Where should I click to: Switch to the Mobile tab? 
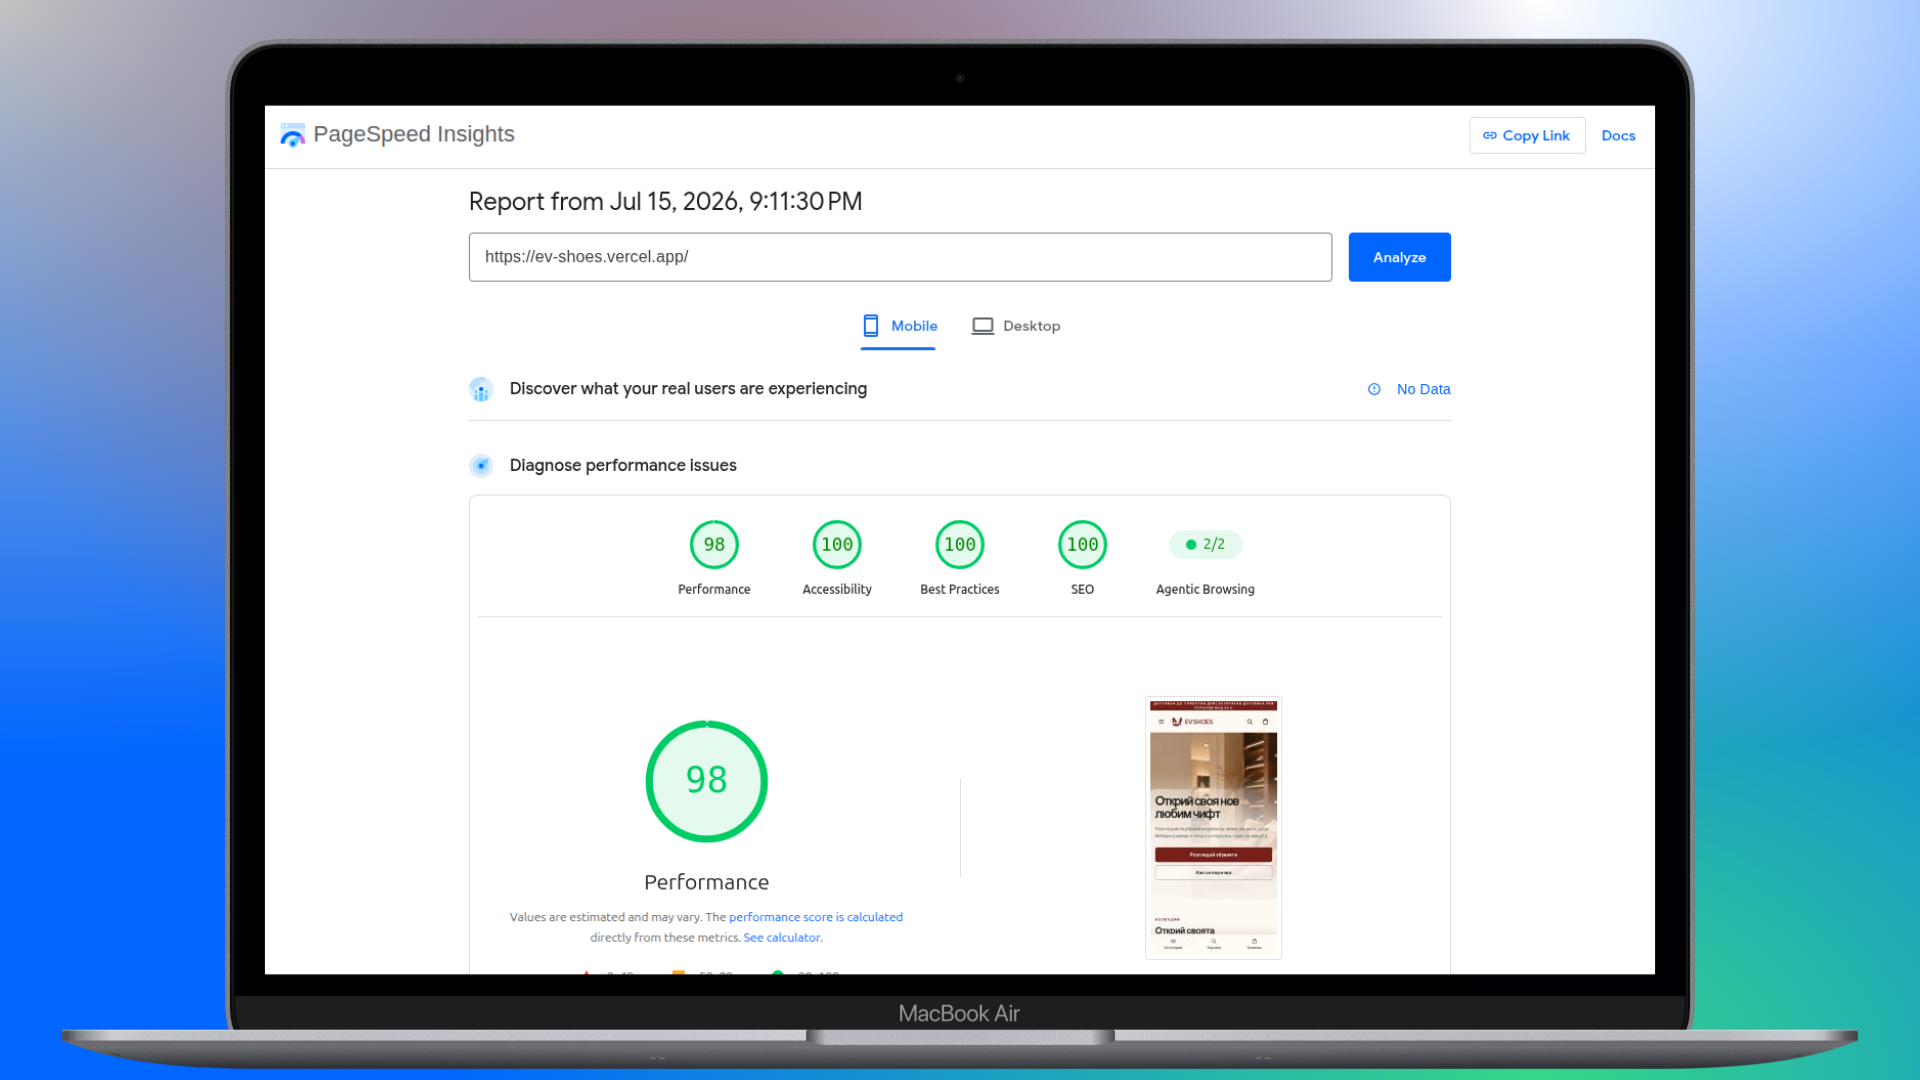pos(899,326)
